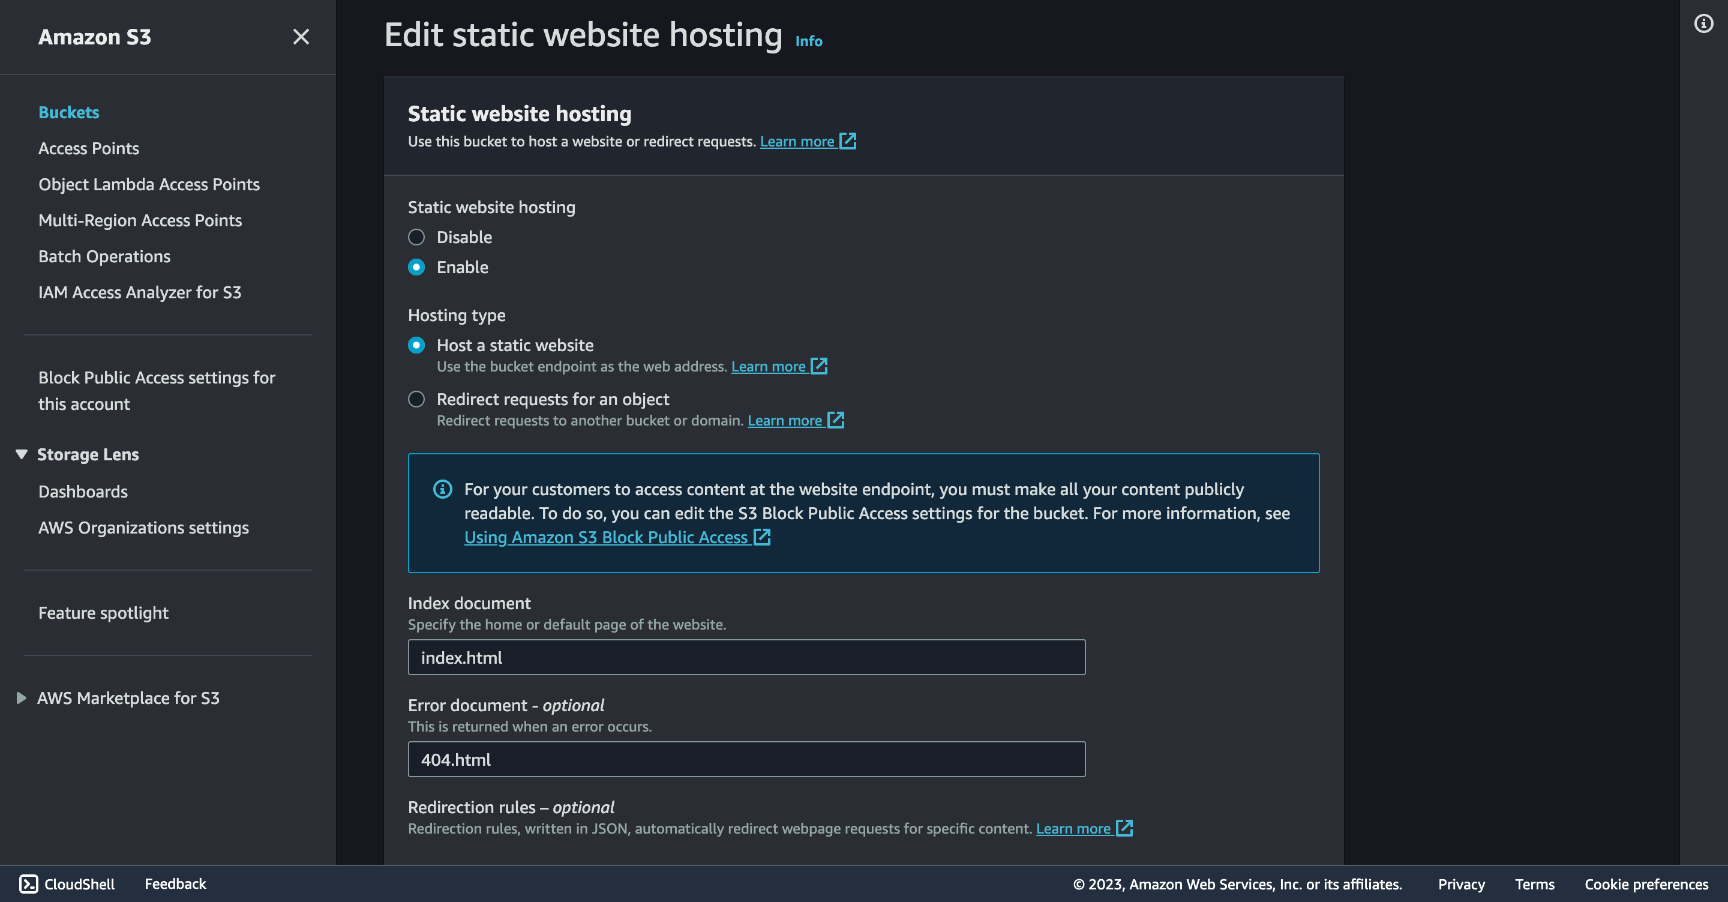This screenshot has height=902, width=1728.
Task: Open Feature spotlight
Action: click(104, 613)
